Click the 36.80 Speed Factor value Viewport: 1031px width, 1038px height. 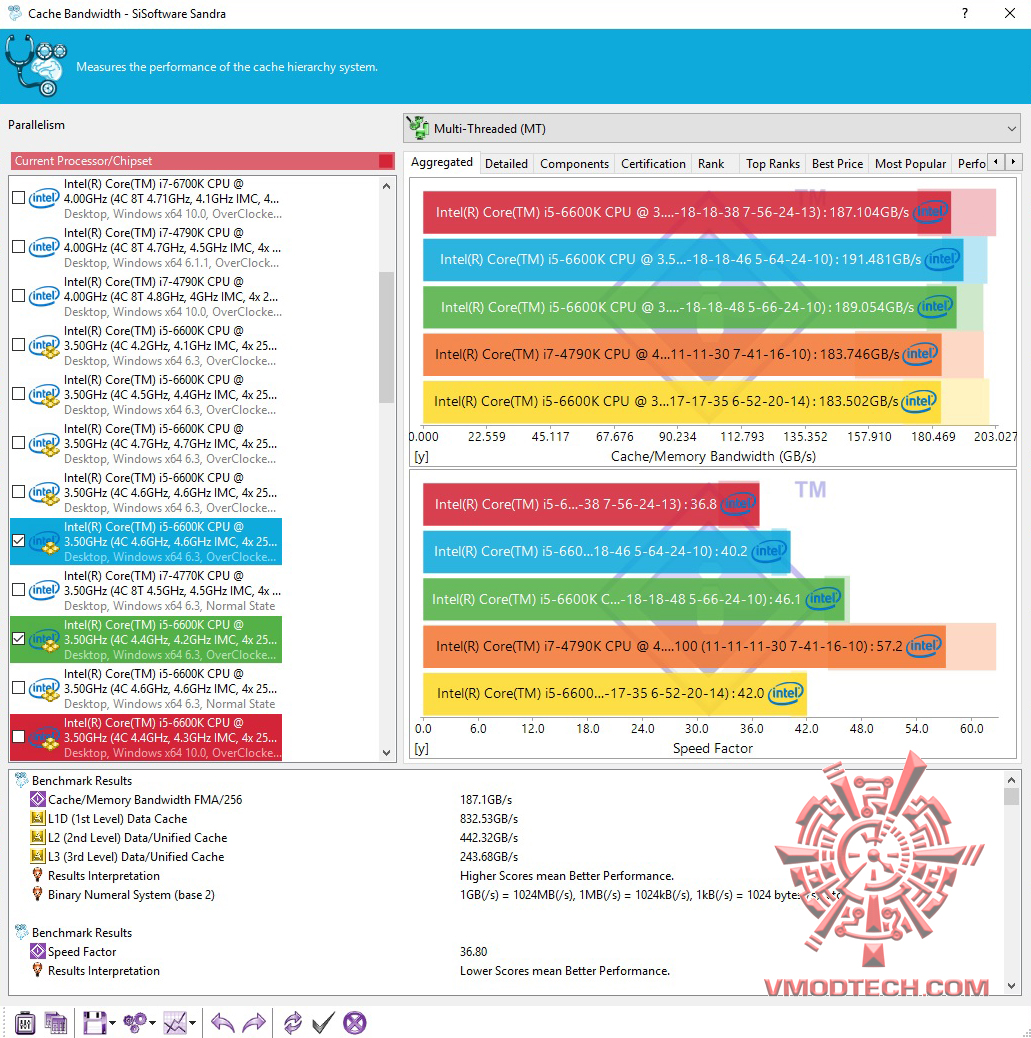[x=473, y=951]
